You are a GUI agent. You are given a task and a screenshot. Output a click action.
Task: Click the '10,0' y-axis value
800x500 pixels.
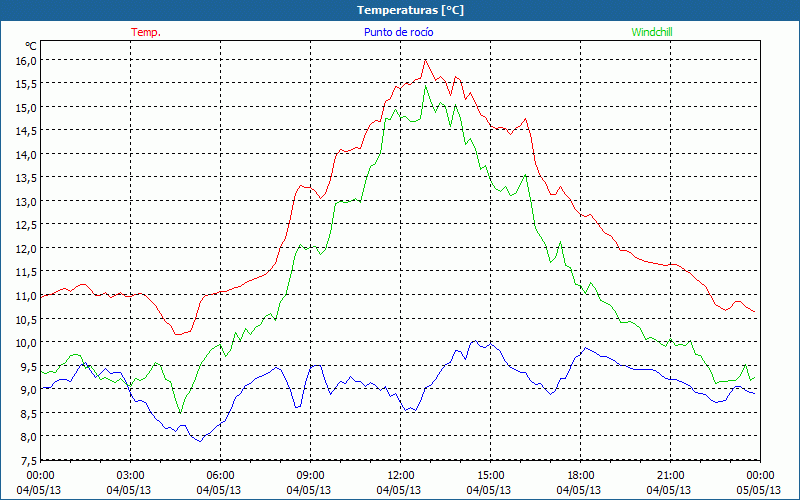coord(26,342)
